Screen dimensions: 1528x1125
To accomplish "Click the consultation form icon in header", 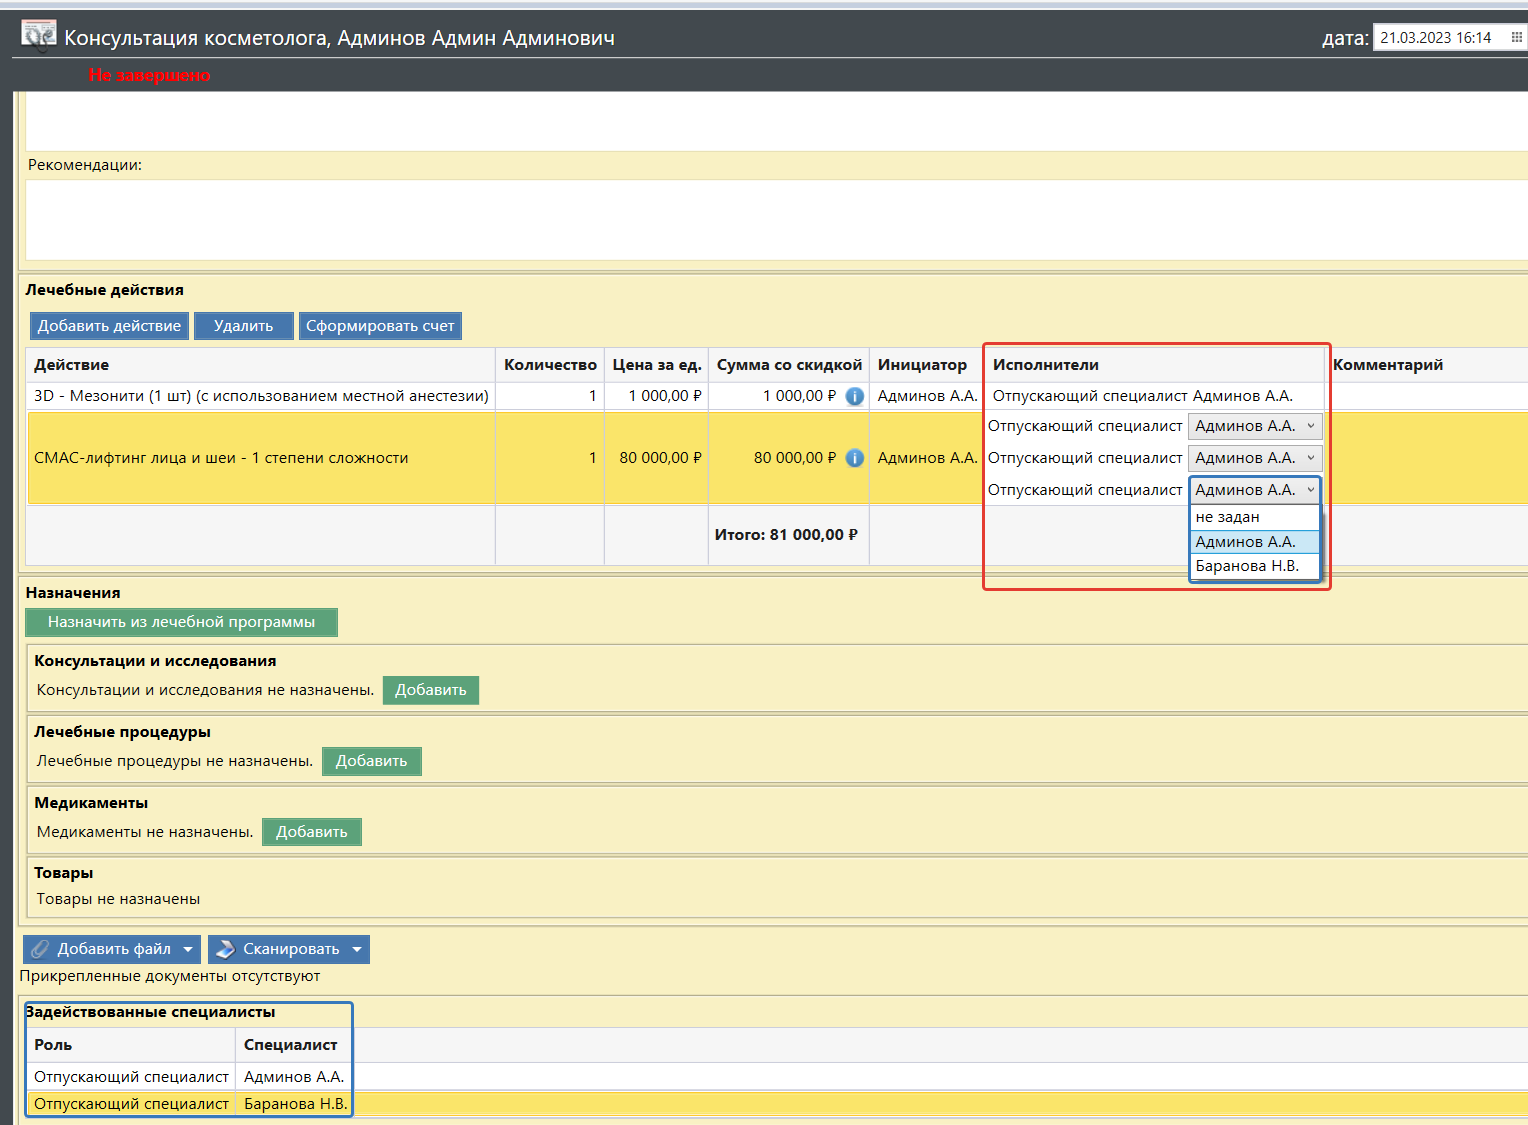I will pyautogui.click(x=38, y=36).
